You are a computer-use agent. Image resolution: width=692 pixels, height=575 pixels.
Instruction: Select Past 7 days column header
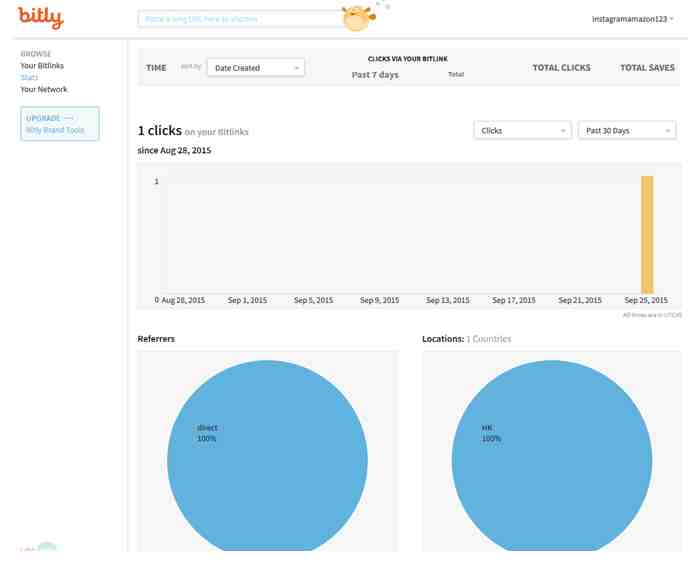point(375,75)
